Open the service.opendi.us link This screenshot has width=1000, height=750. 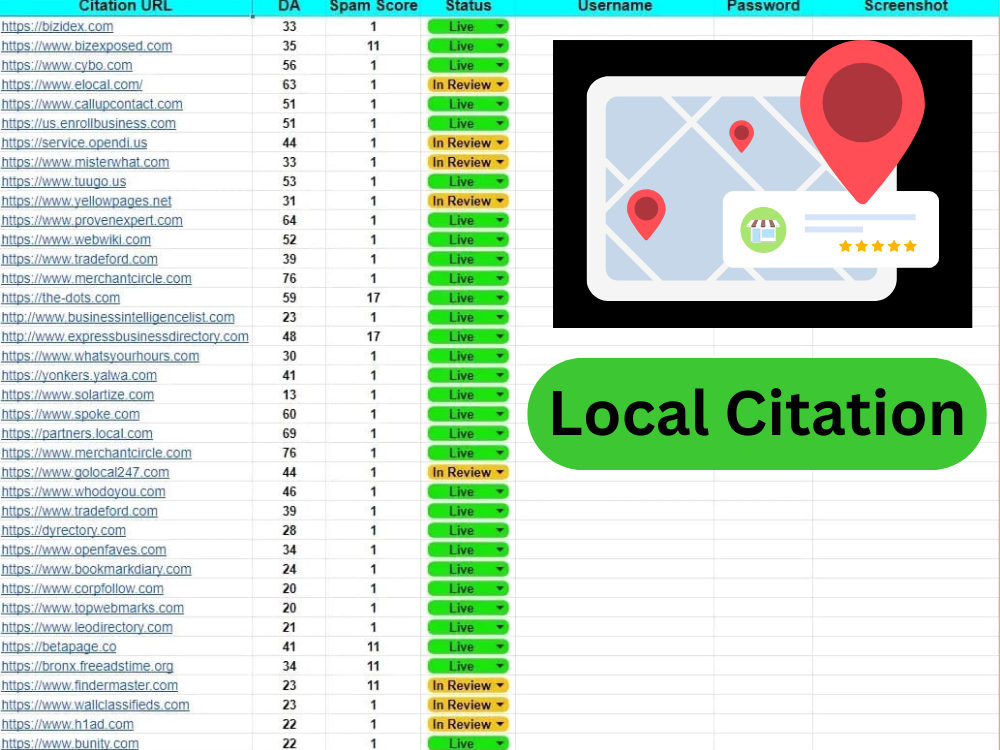(x=74, y=143)
